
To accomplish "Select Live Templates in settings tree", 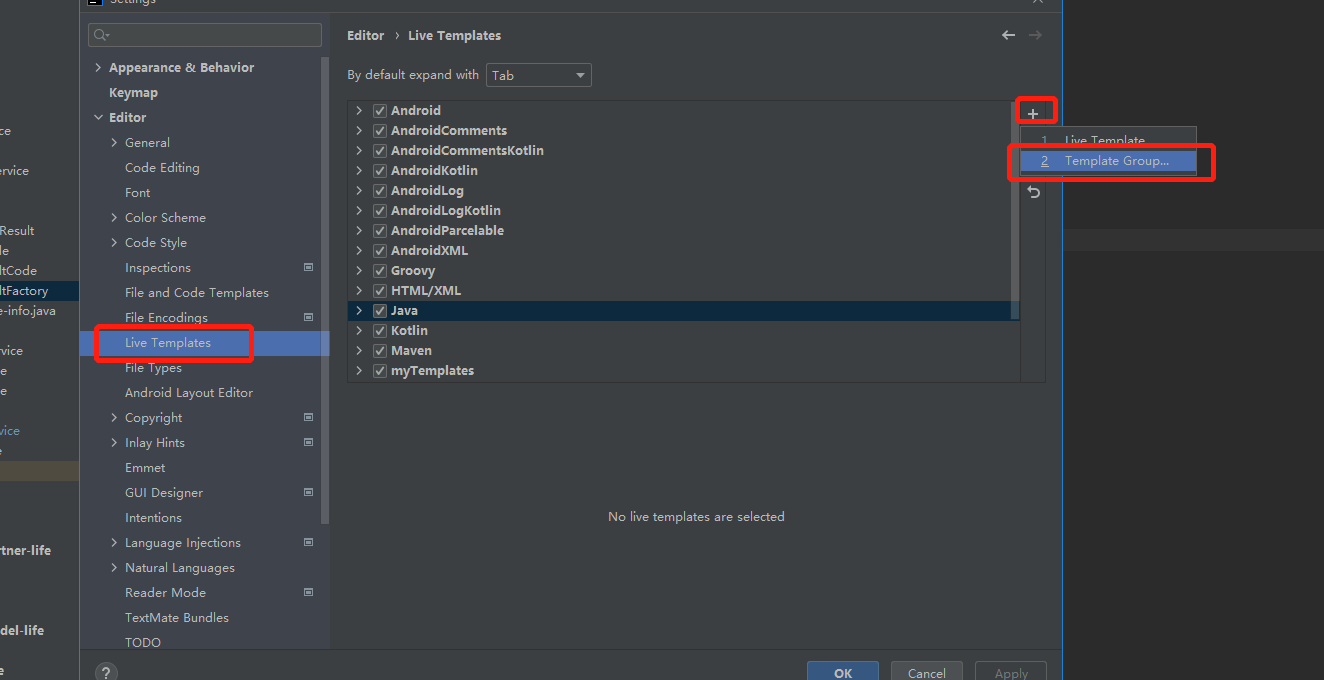I will pyautogui.click(x=168, y=342).
